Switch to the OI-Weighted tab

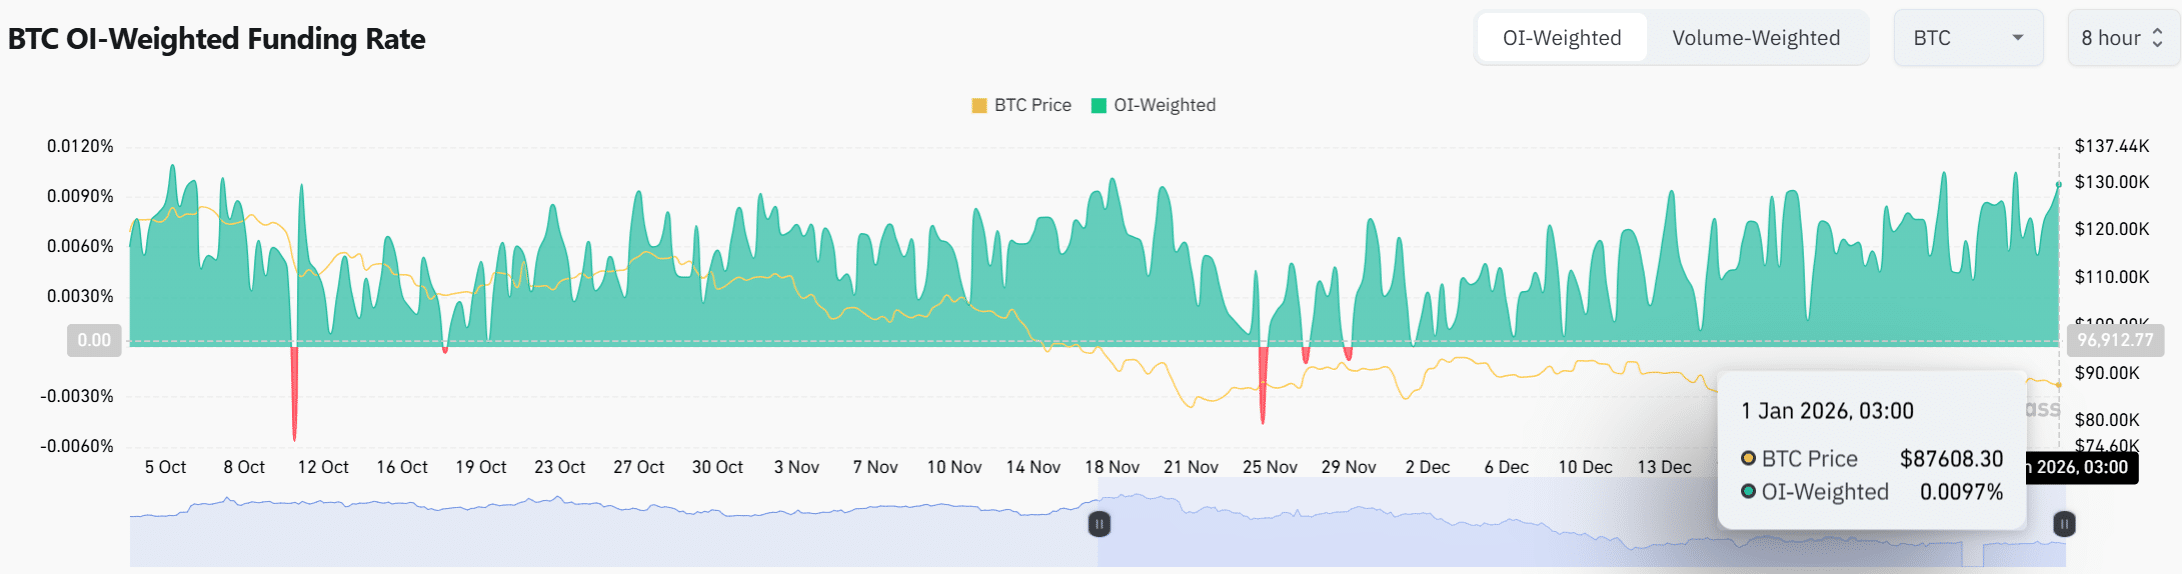tap(1561, 38)
